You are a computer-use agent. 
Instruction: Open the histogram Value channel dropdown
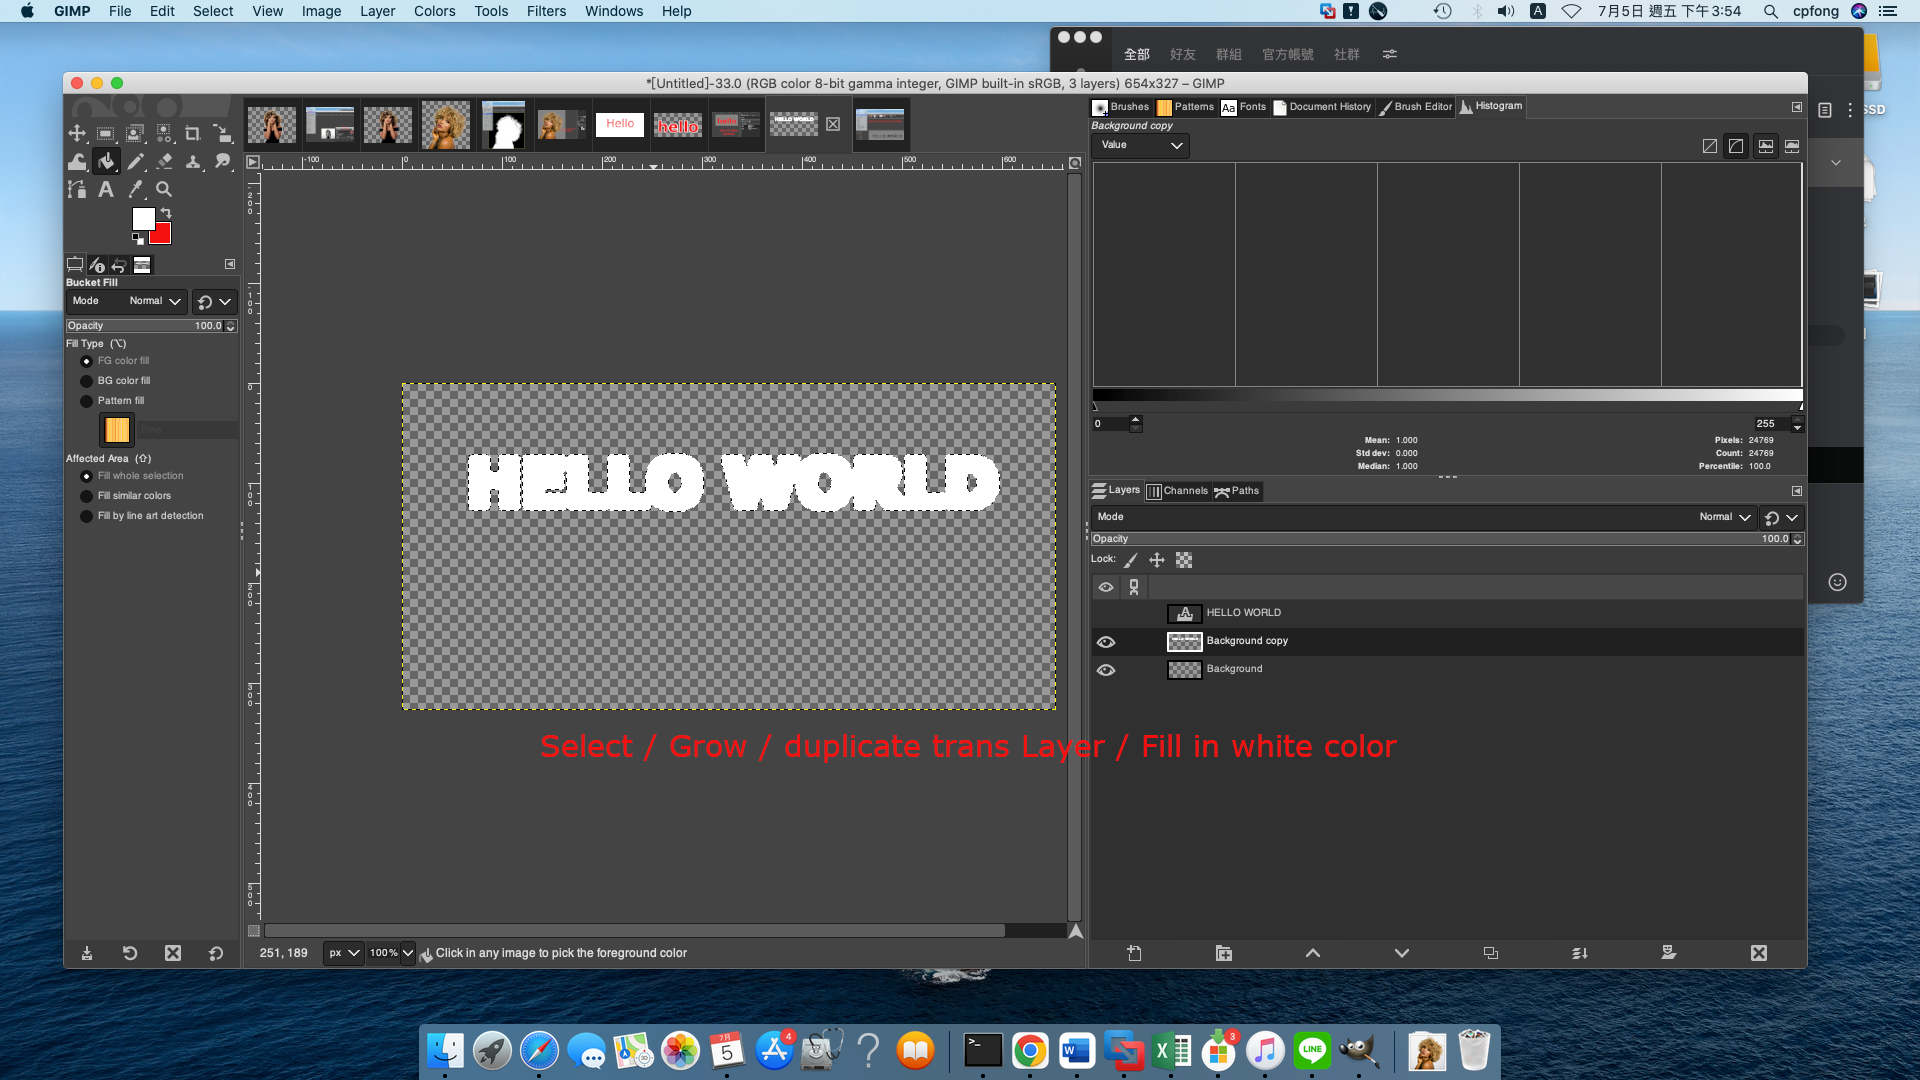pos(1141,145)
